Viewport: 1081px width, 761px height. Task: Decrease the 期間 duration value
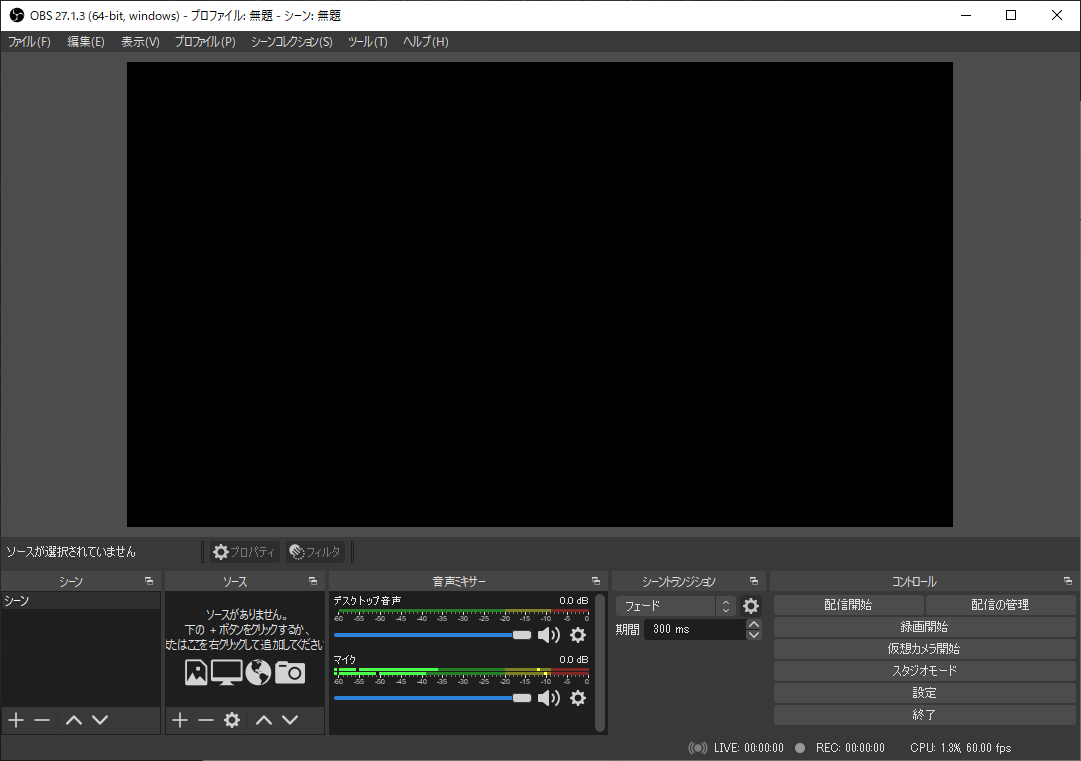pyautogui.click(x=754, y=635)
